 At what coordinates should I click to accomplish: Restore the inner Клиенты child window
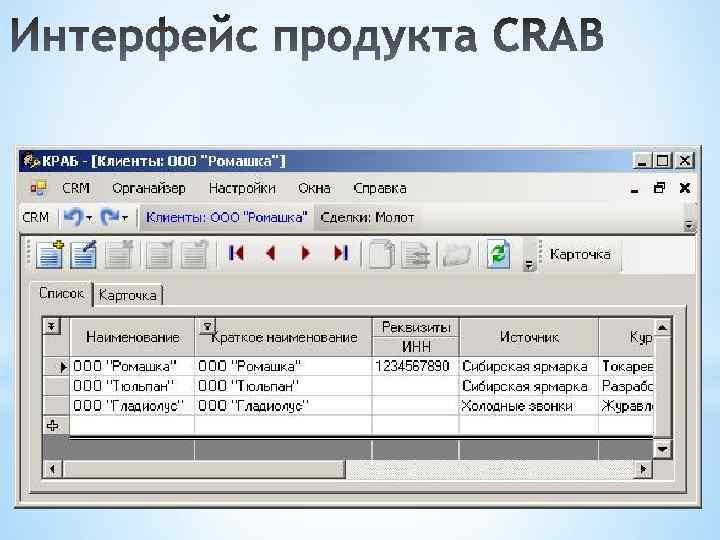(659, 188)
